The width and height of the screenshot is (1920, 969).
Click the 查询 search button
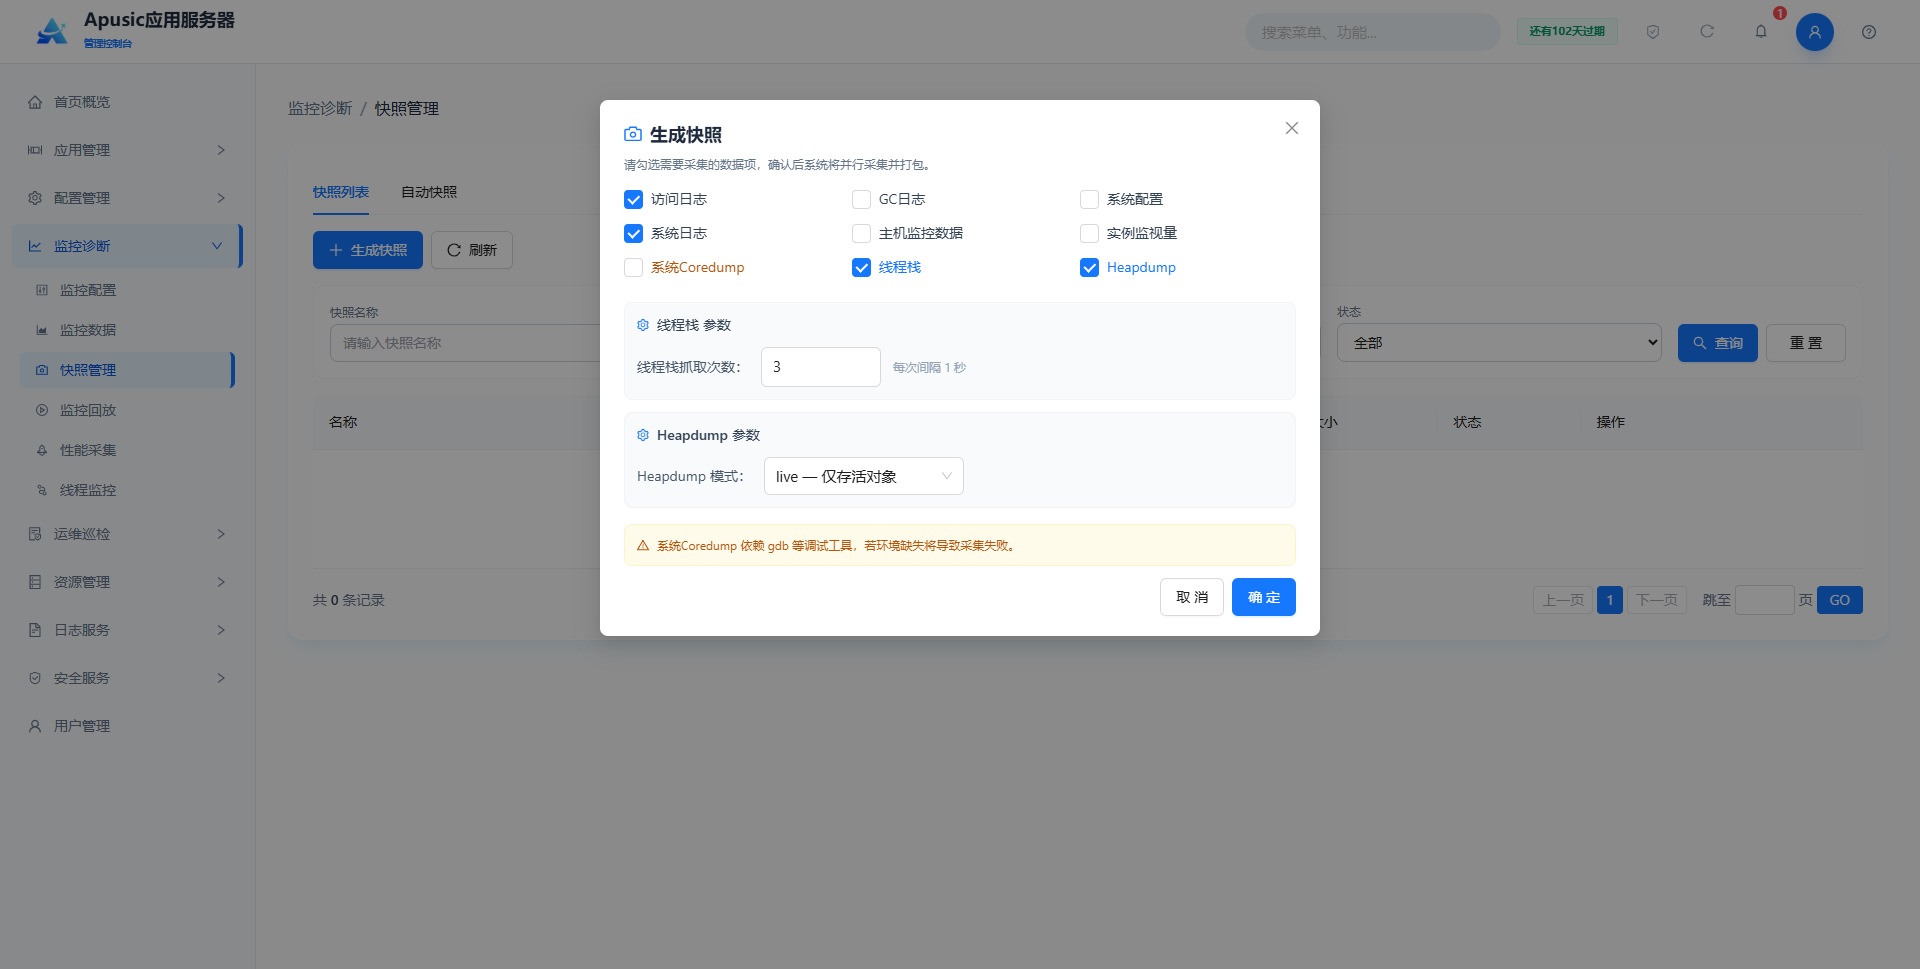1718,343
